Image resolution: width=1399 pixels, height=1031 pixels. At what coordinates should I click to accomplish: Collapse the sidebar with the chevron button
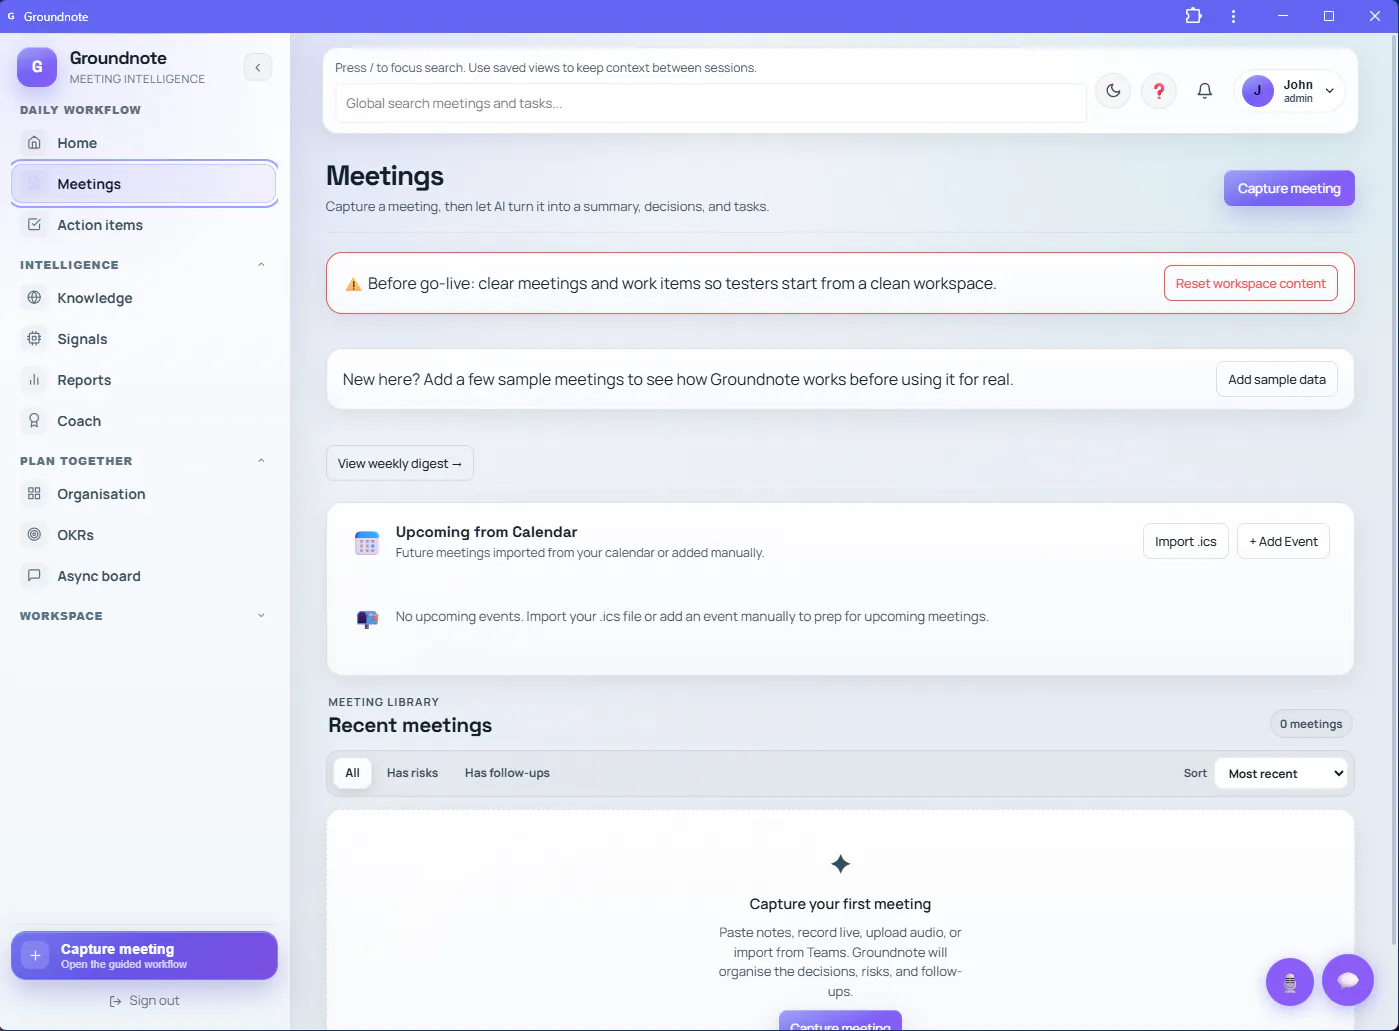point(258,67)
